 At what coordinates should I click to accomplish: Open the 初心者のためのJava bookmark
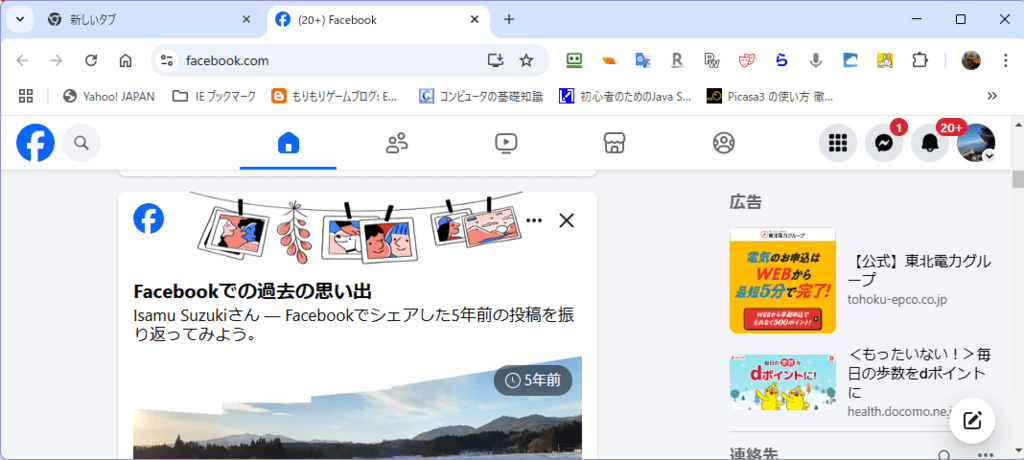coord(625,97)
